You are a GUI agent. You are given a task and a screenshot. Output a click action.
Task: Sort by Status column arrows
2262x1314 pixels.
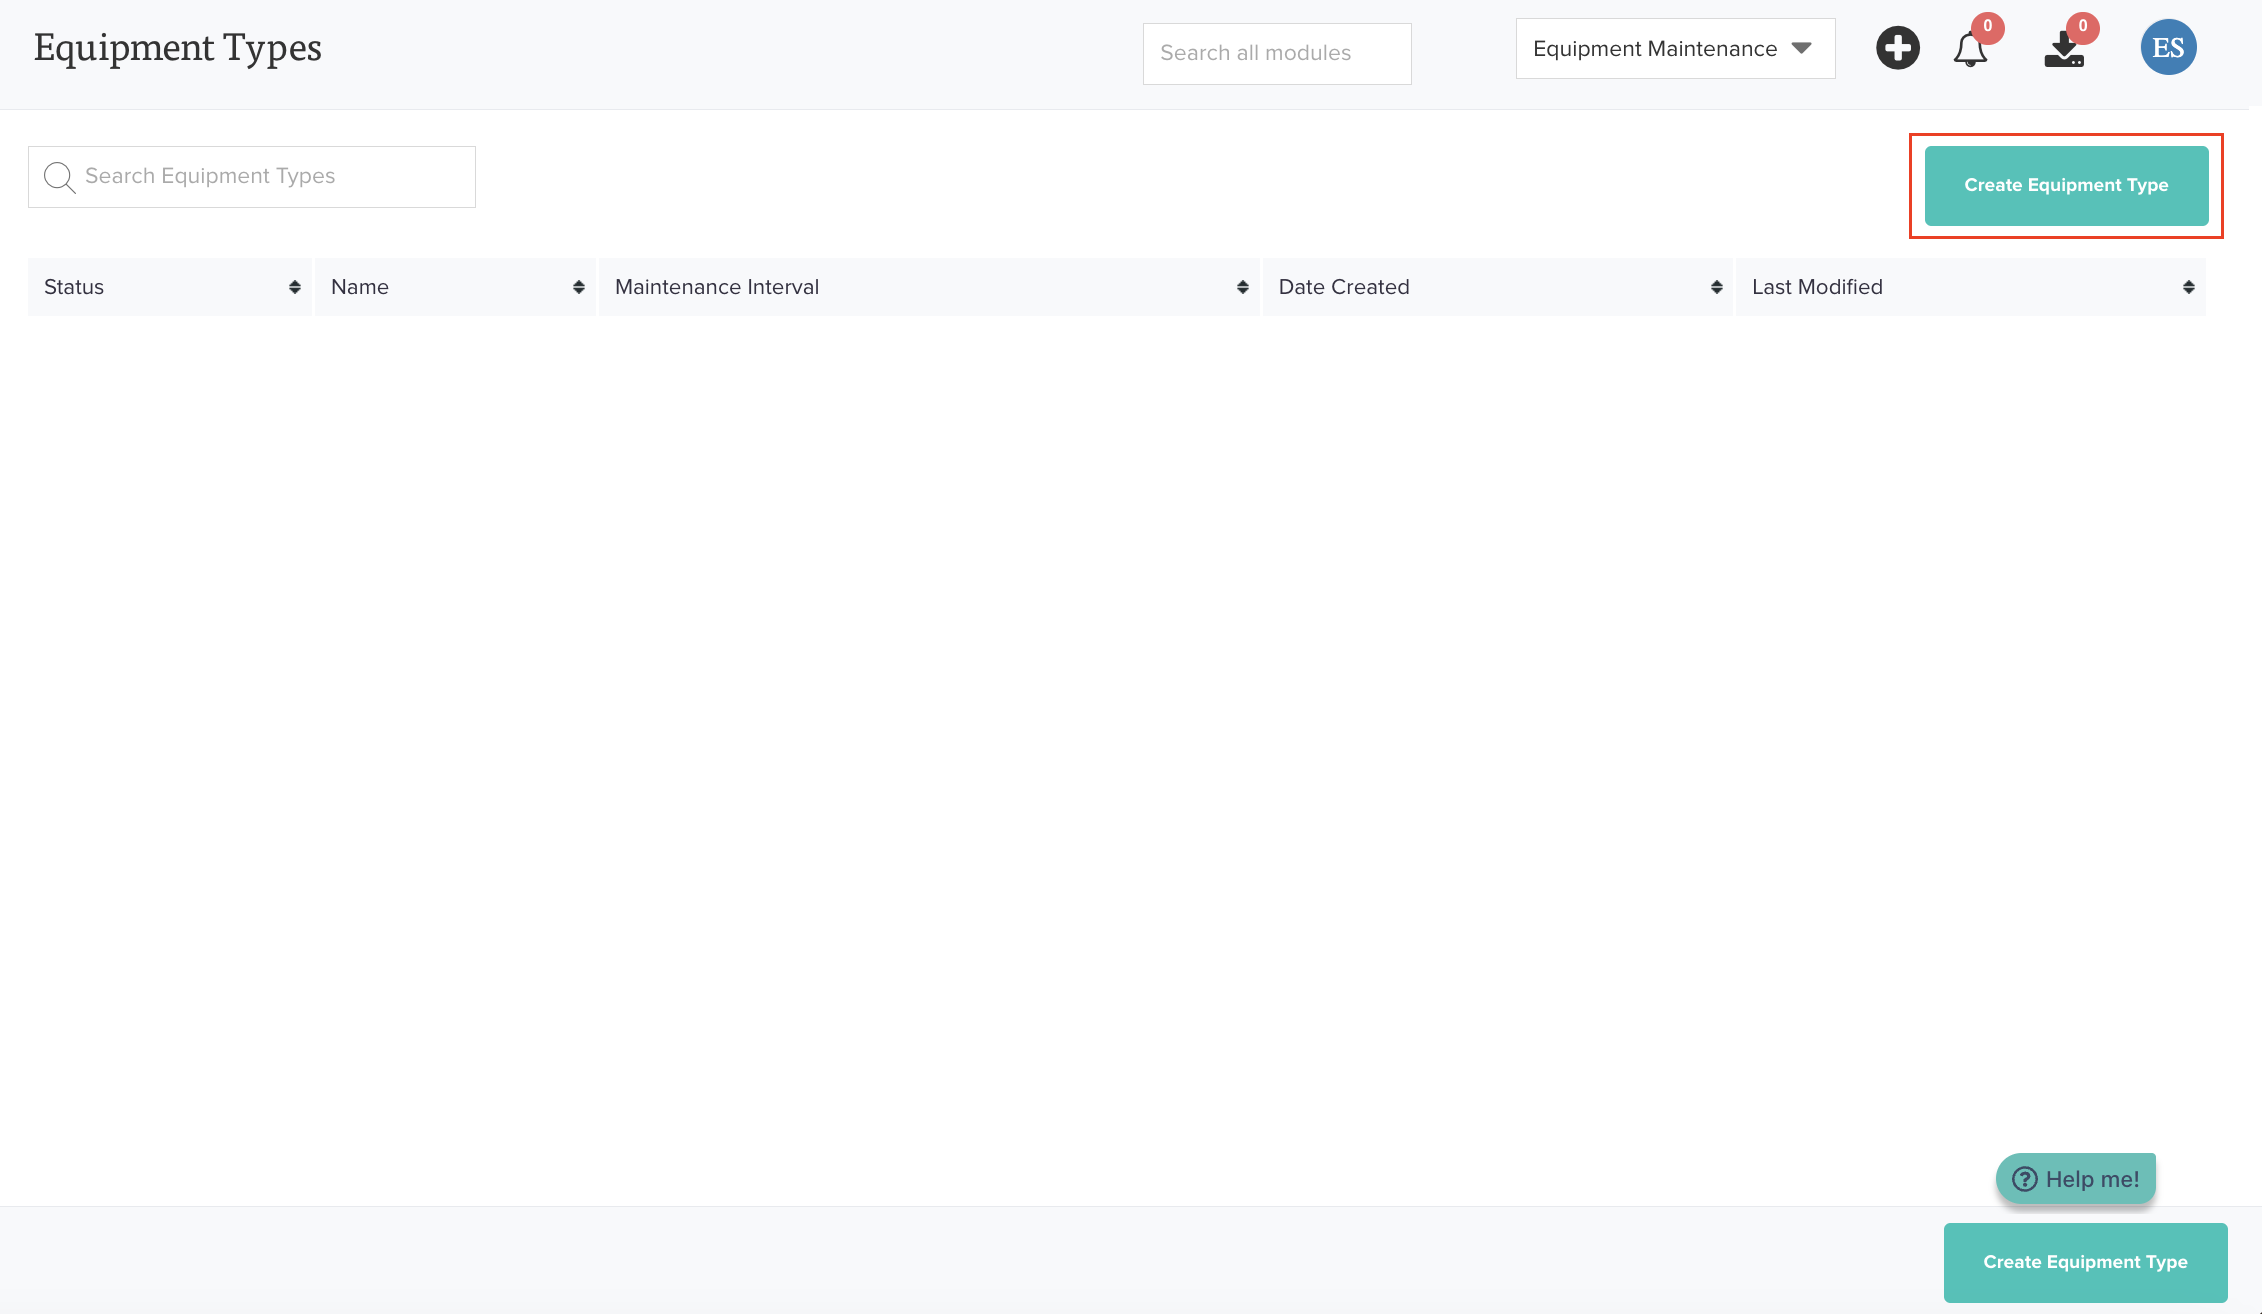coord(295,287)
